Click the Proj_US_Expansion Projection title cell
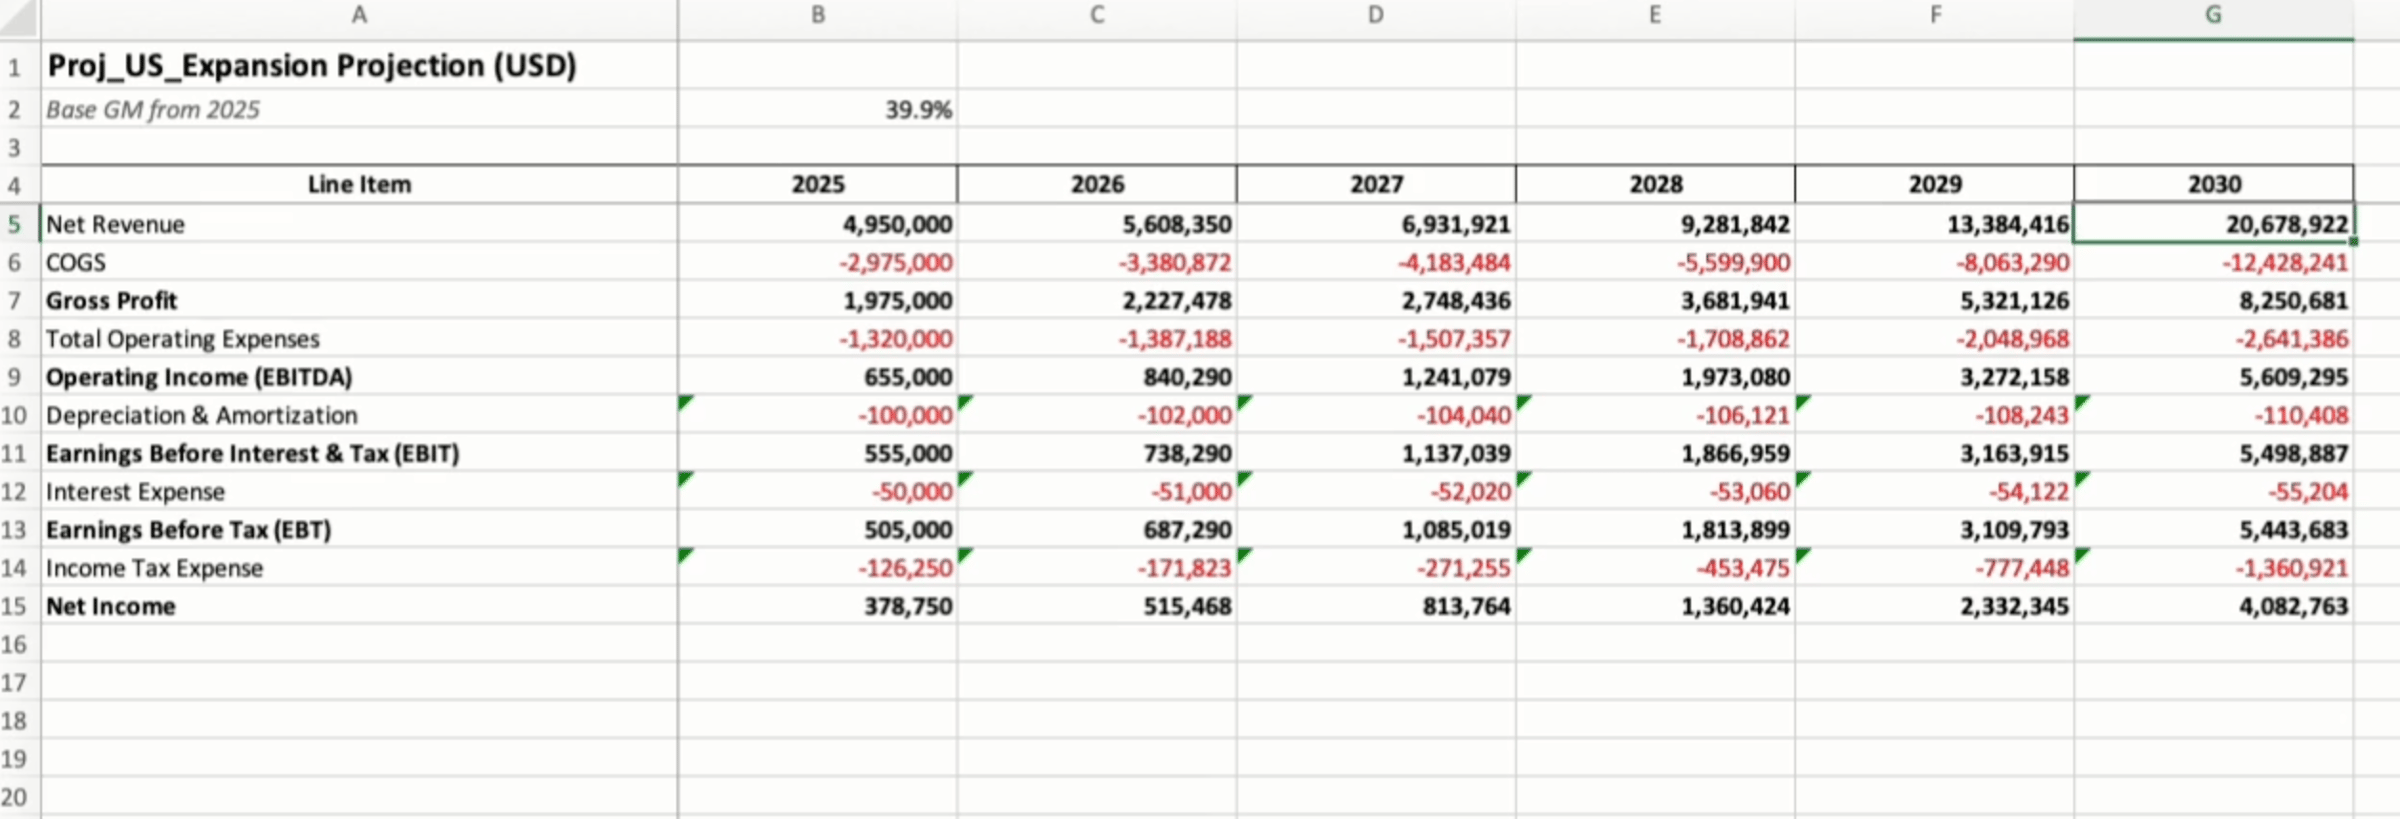2400x819 pixels. (312, 66)
